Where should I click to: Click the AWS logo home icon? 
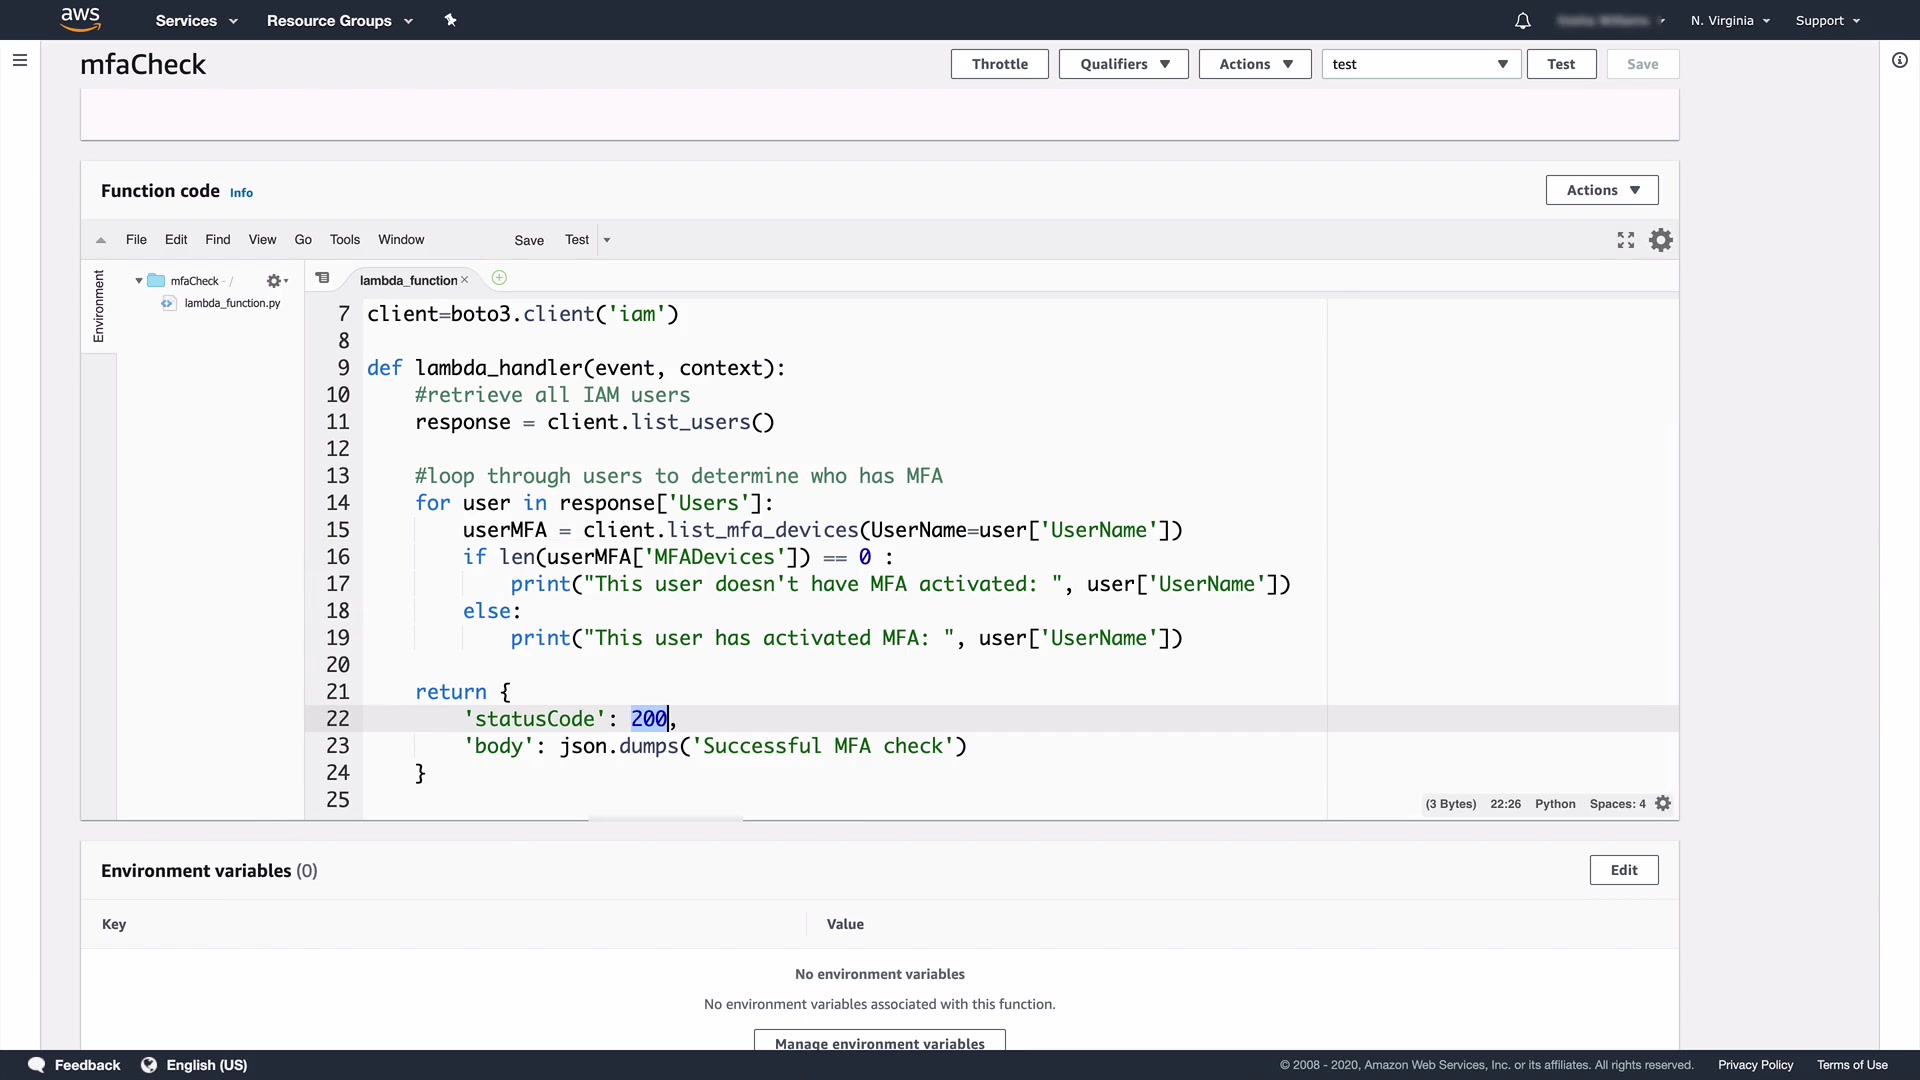[x=80, y=19]
